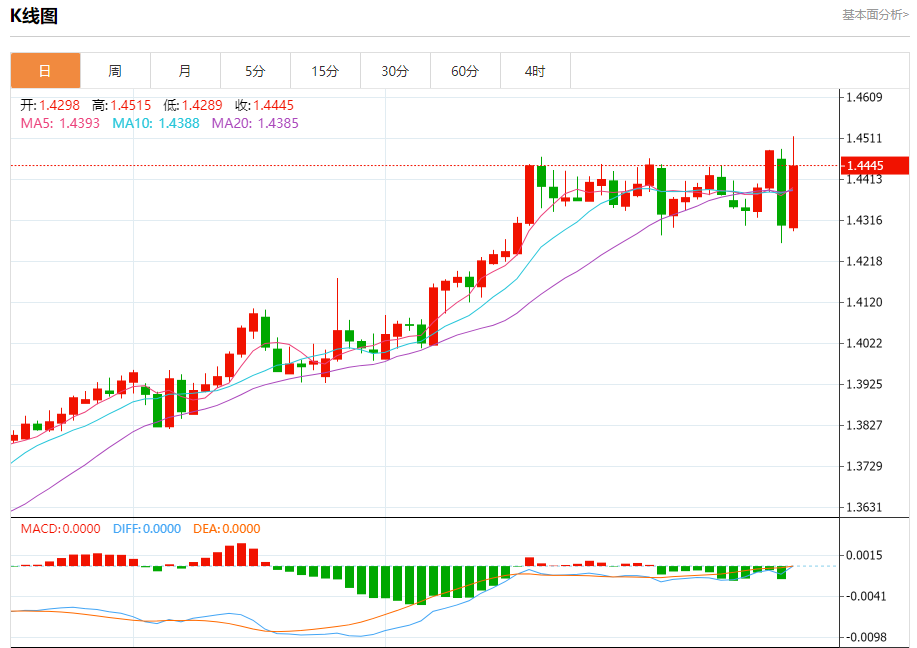
Task: Click the 1.4609 price axis label
Action: coord(864,97)
